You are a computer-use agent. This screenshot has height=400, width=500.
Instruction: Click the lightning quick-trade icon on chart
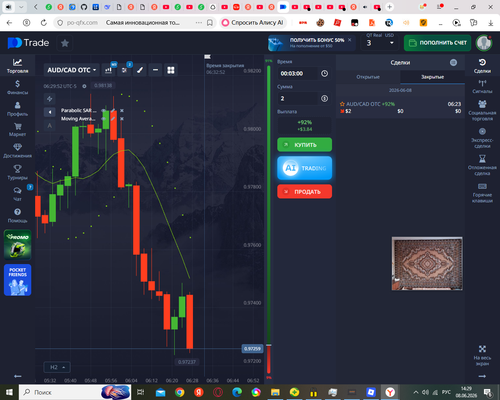pos(49,99)
